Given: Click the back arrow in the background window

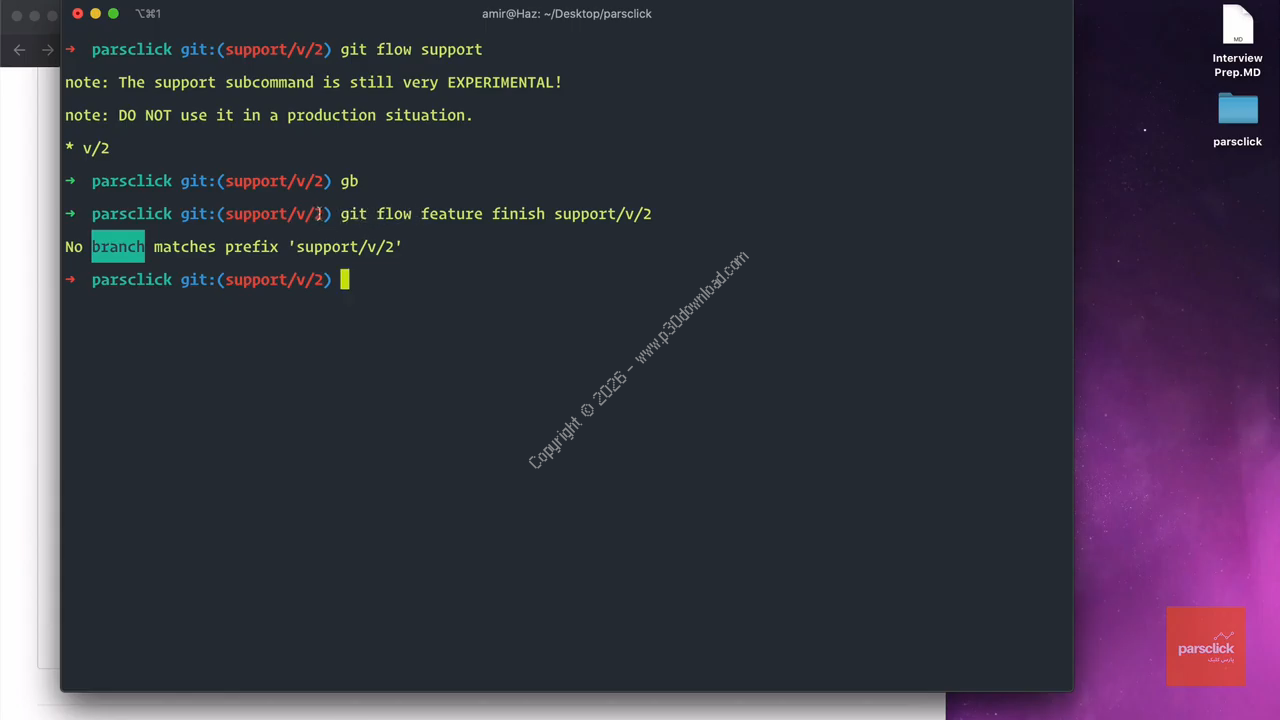Looking at the screenshot, I should point(20,49).
